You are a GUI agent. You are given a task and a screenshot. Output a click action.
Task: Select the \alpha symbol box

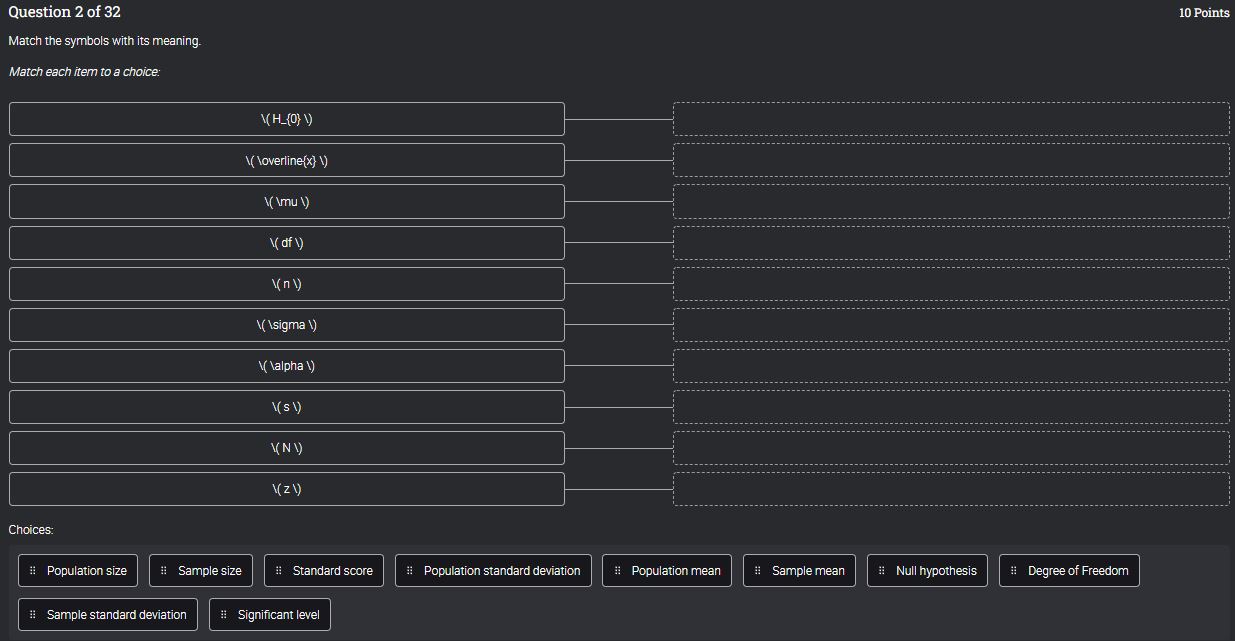point(286,365)
